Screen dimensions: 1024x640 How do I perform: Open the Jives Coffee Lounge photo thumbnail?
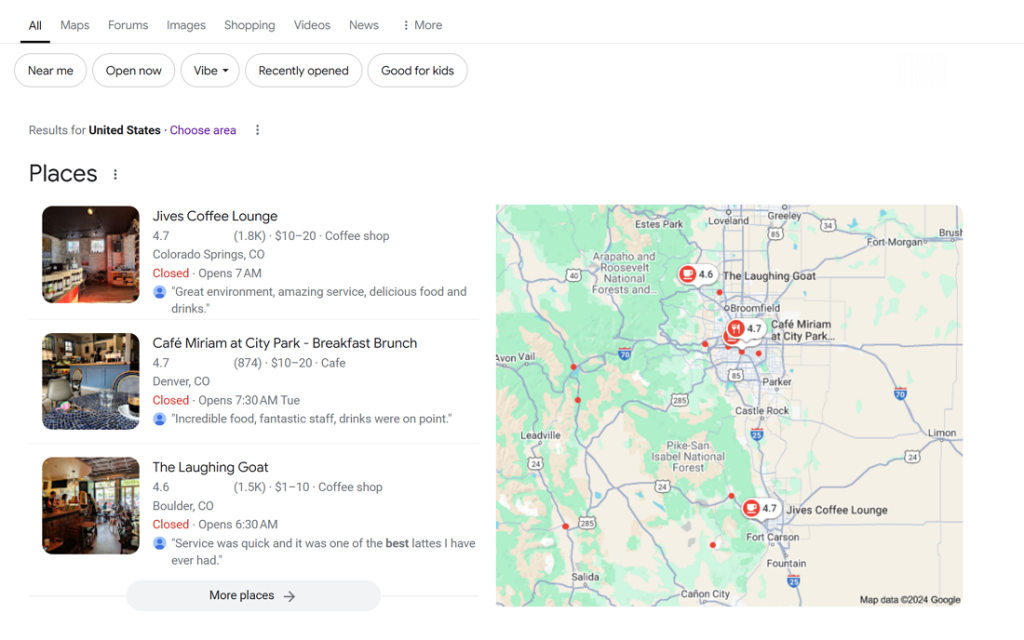[x=91, y=255]
